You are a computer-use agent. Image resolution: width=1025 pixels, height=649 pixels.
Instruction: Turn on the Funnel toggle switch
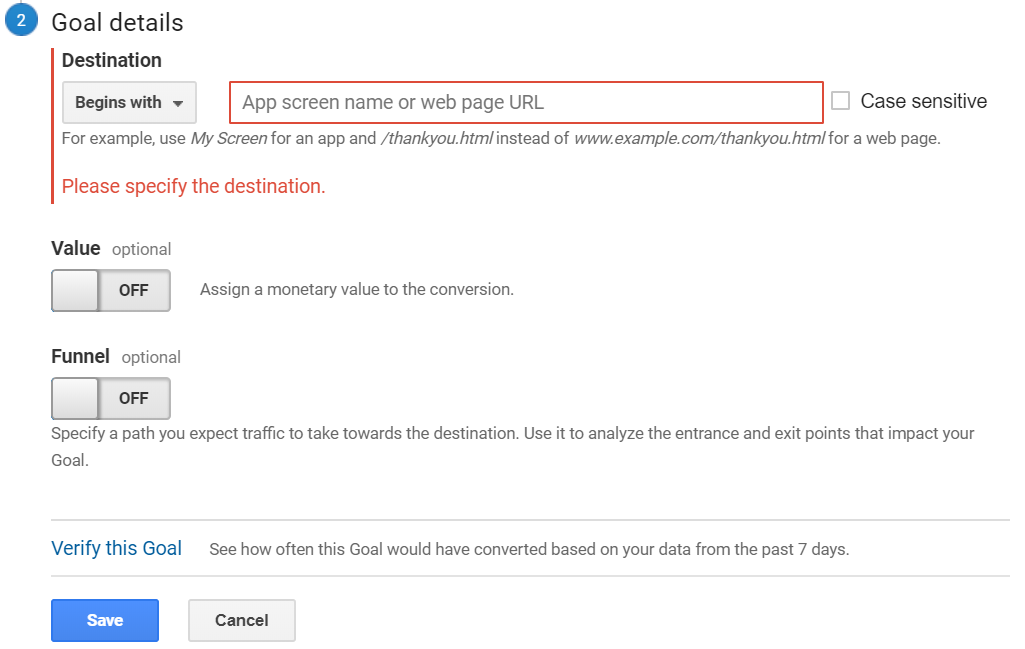point(111,398)
